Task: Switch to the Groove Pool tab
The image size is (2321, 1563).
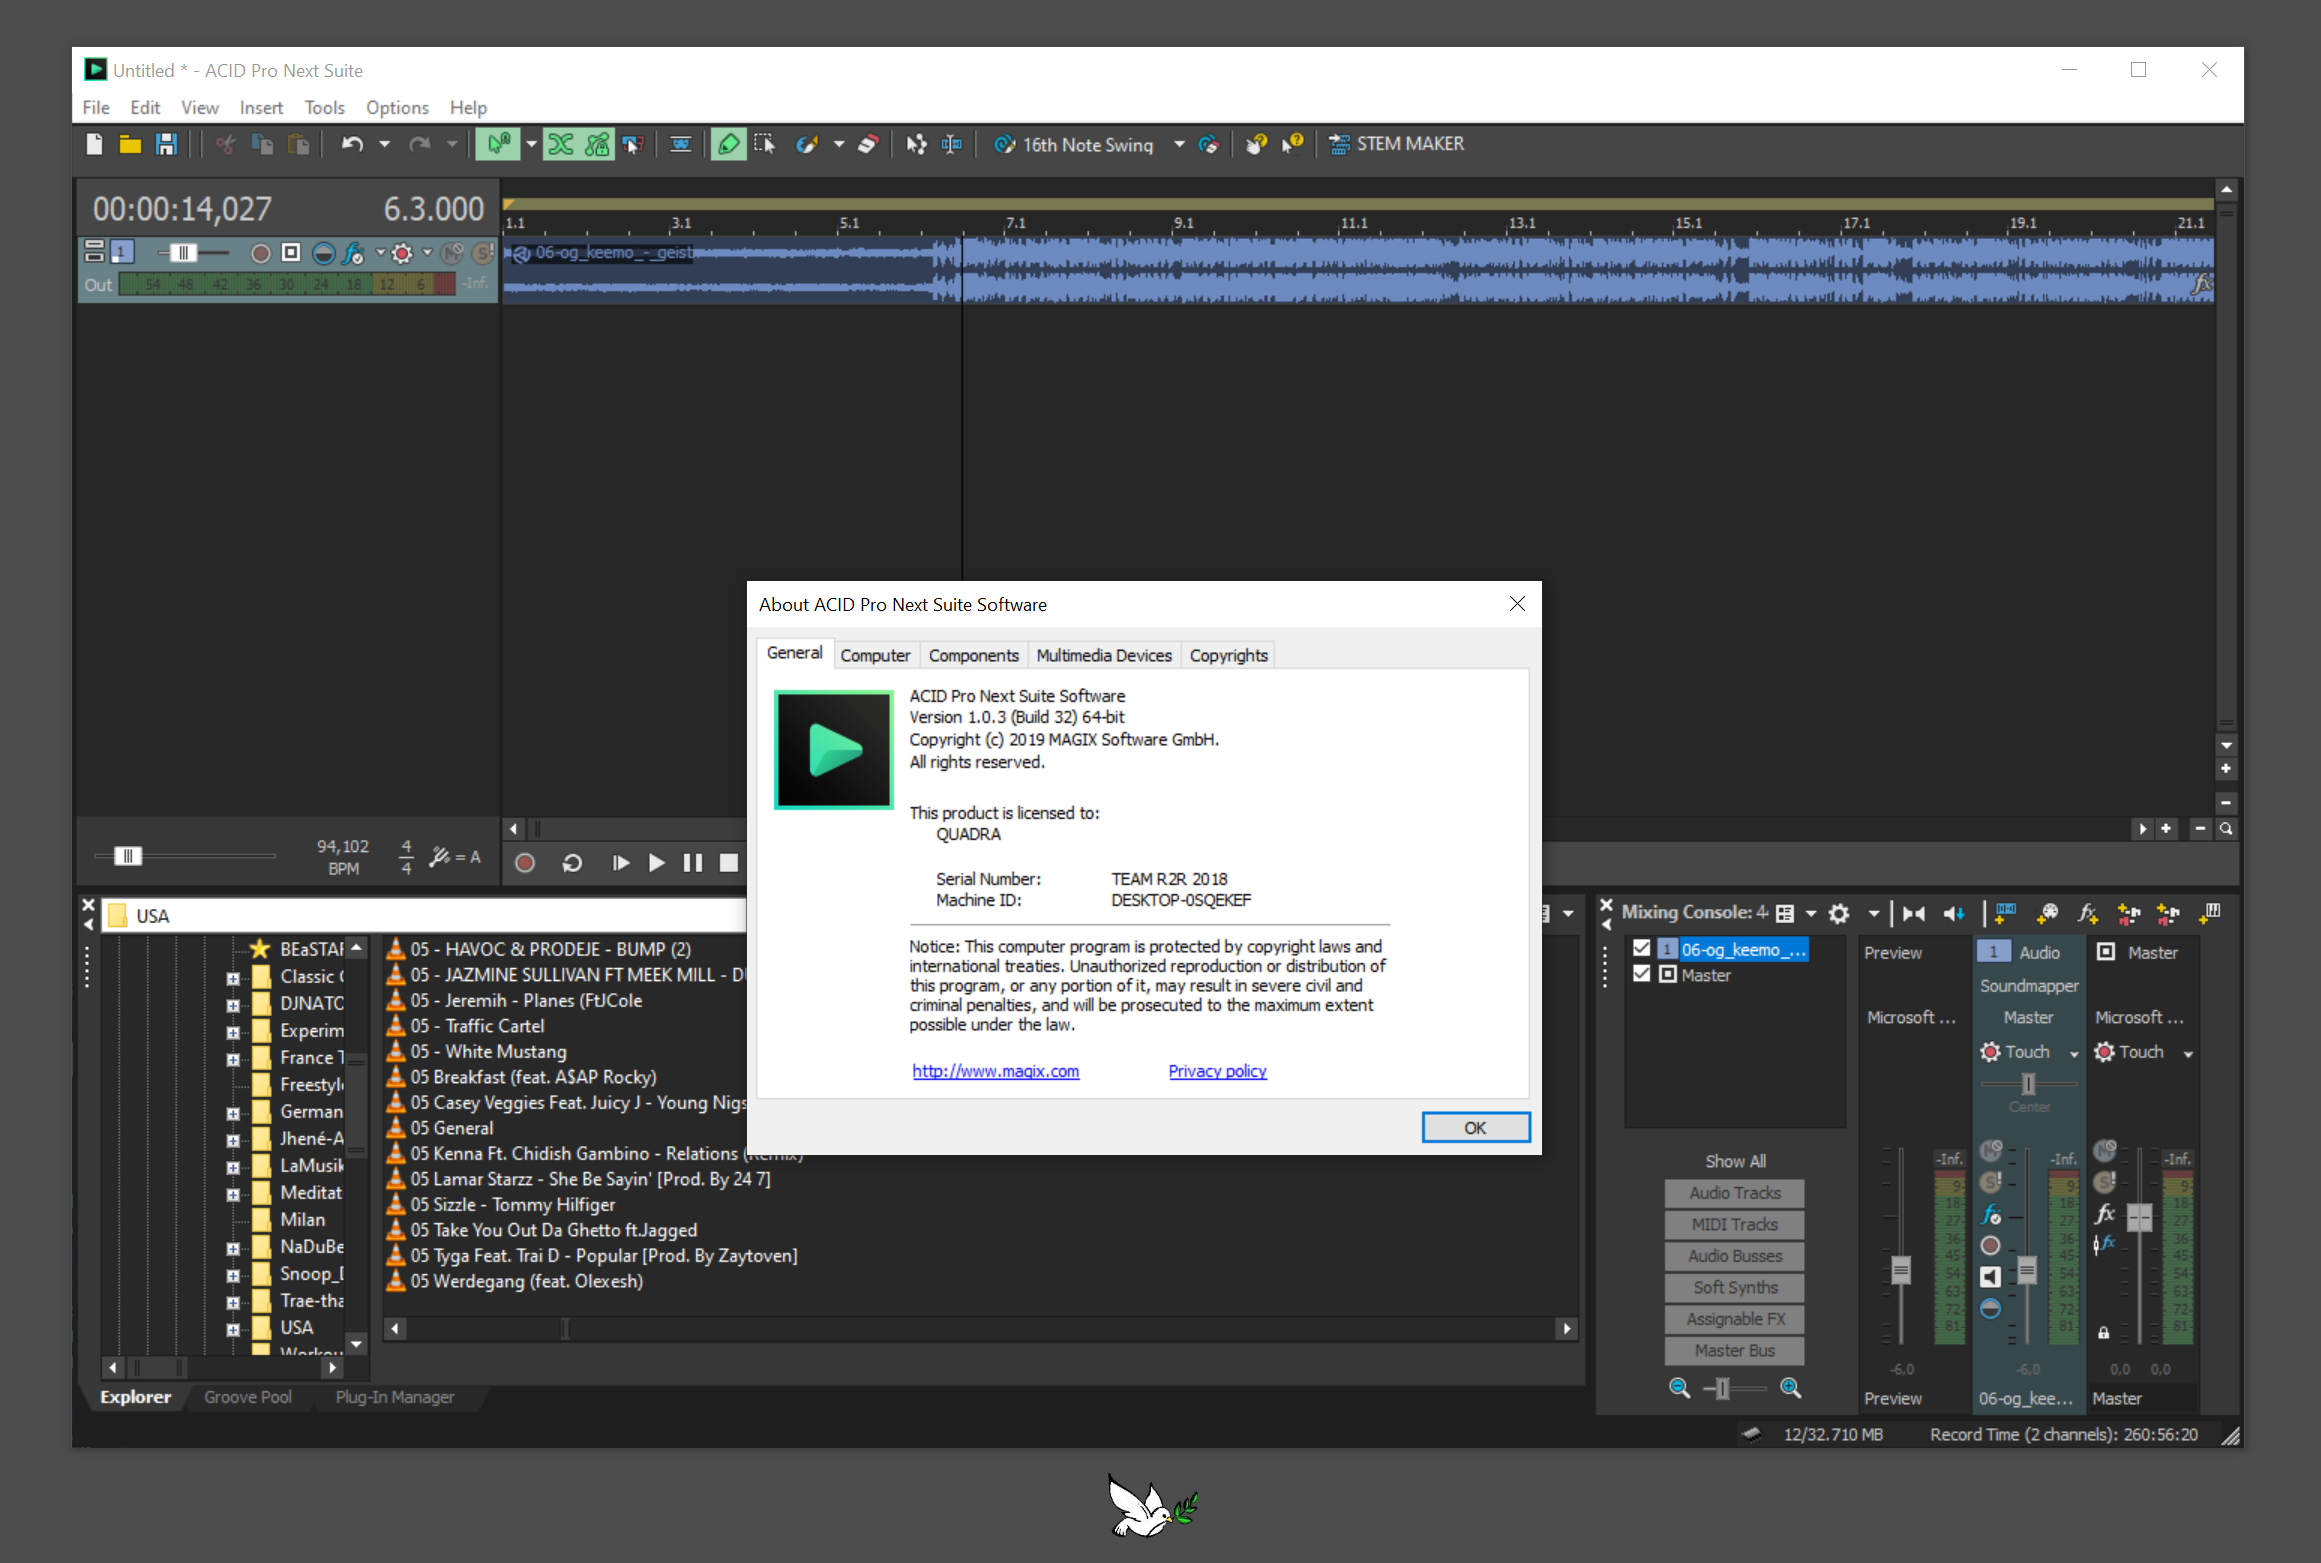Action: tap(248, 1396)
